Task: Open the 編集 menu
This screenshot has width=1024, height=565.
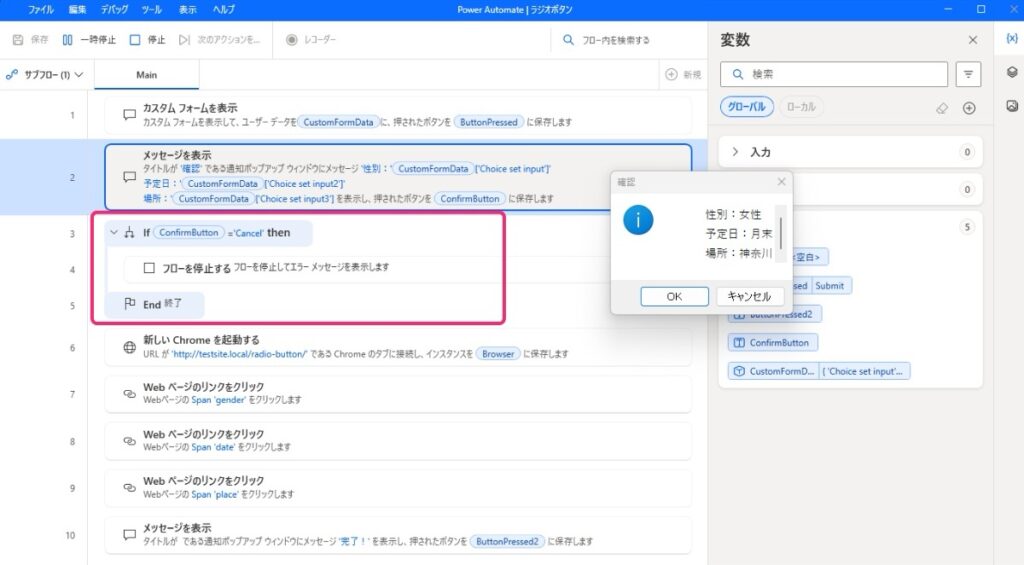Action: [x=77, y=9]
